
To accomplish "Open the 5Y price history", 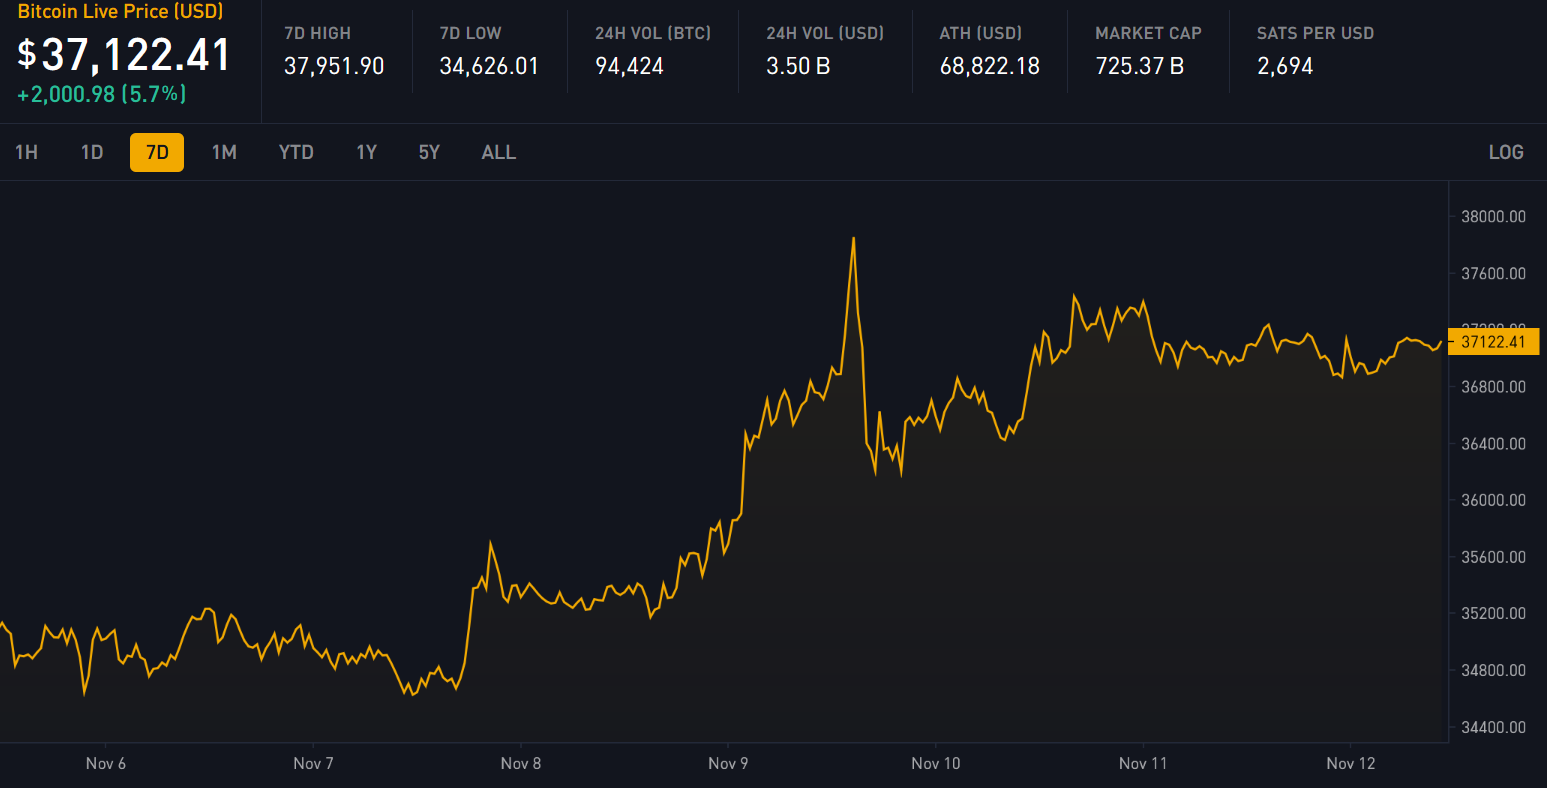I will [x=429, y=152].
